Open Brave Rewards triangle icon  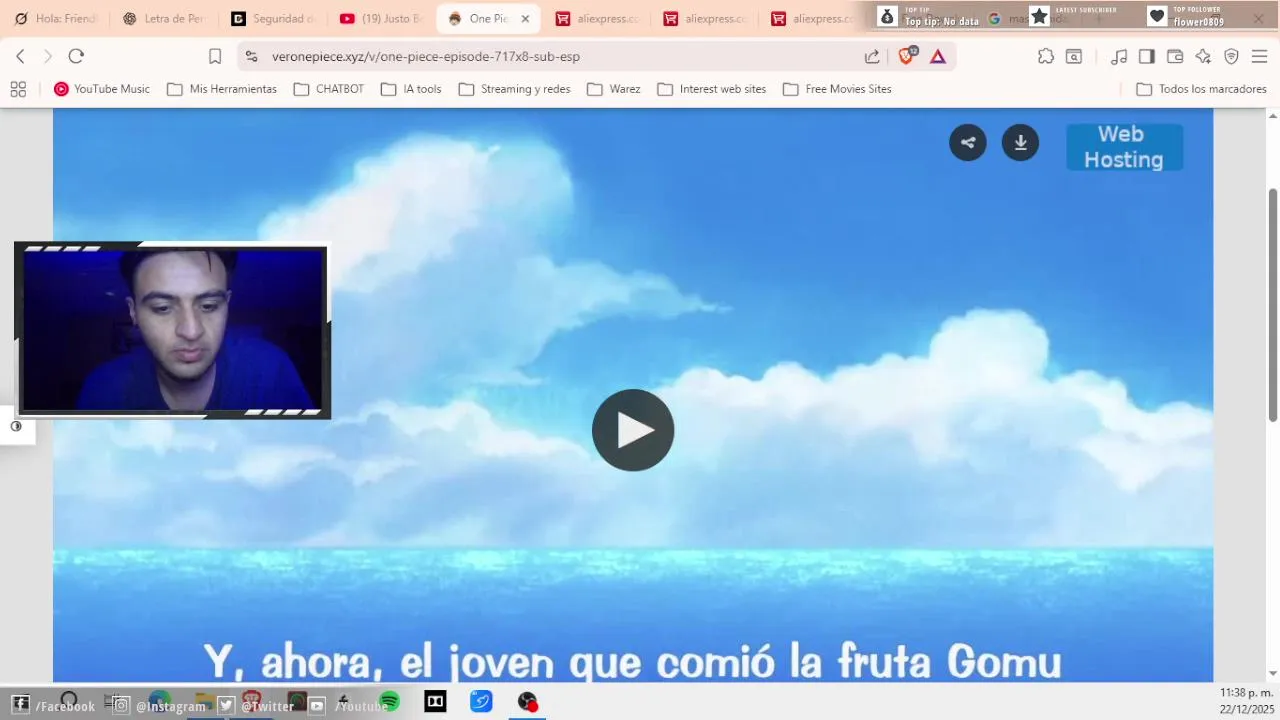pyautogui.click(x=938, y=57)
